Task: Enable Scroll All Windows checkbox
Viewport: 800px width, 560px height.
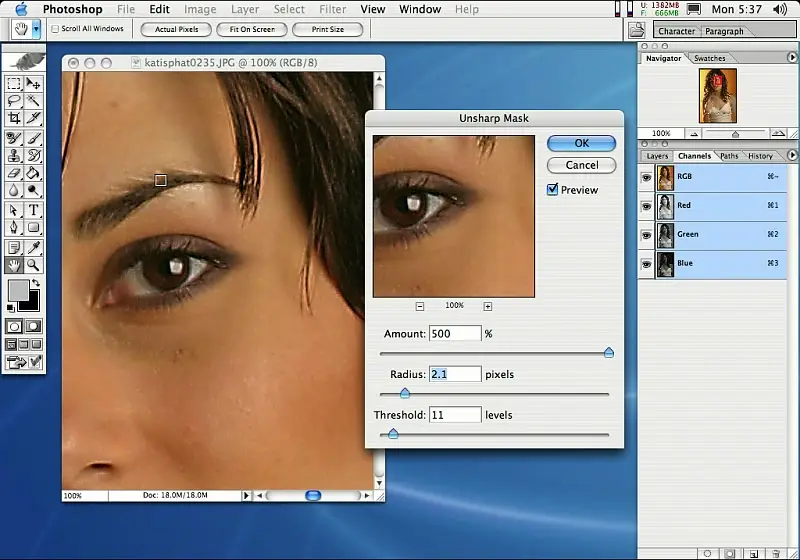Action: tap(55, 29)
